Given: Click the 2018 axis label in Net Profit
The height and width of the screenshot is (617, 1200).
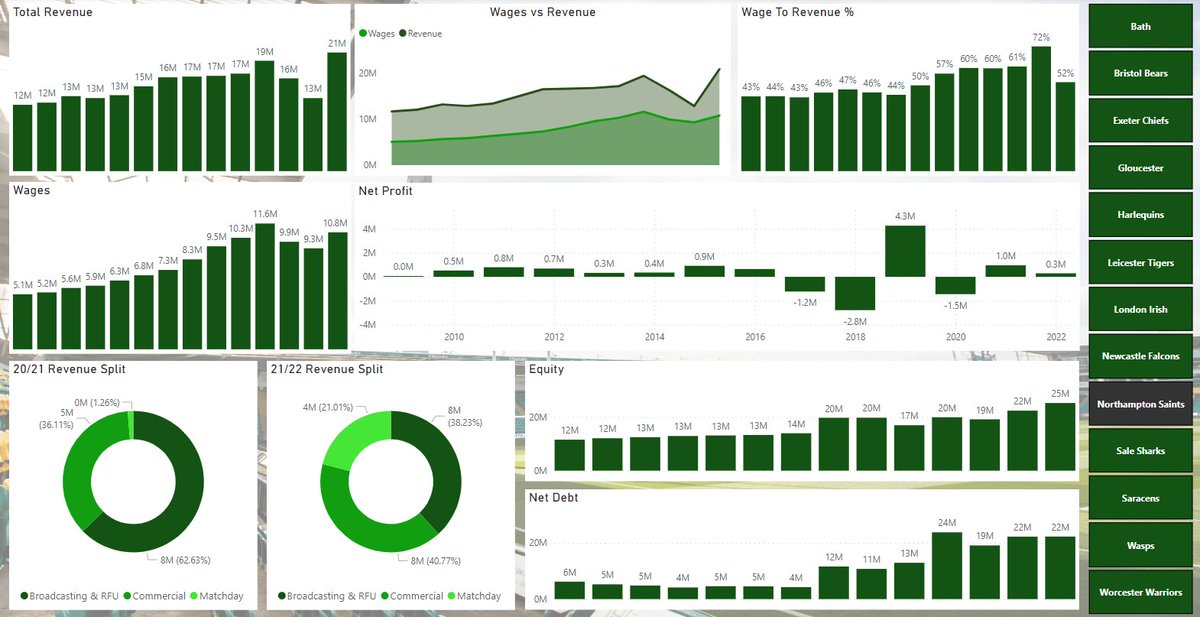Looking at the screenshot, I should [855, 337].
